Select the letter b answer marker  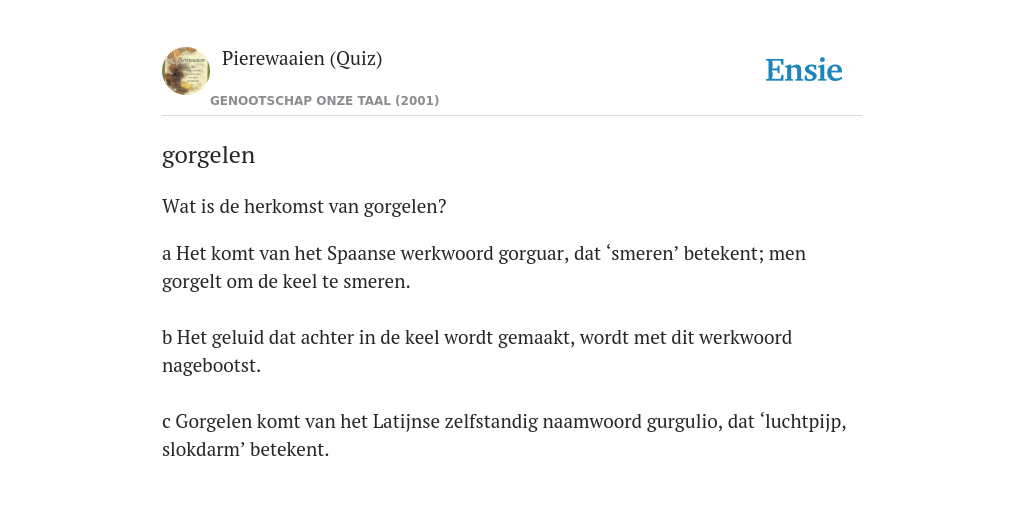(167, 338)
